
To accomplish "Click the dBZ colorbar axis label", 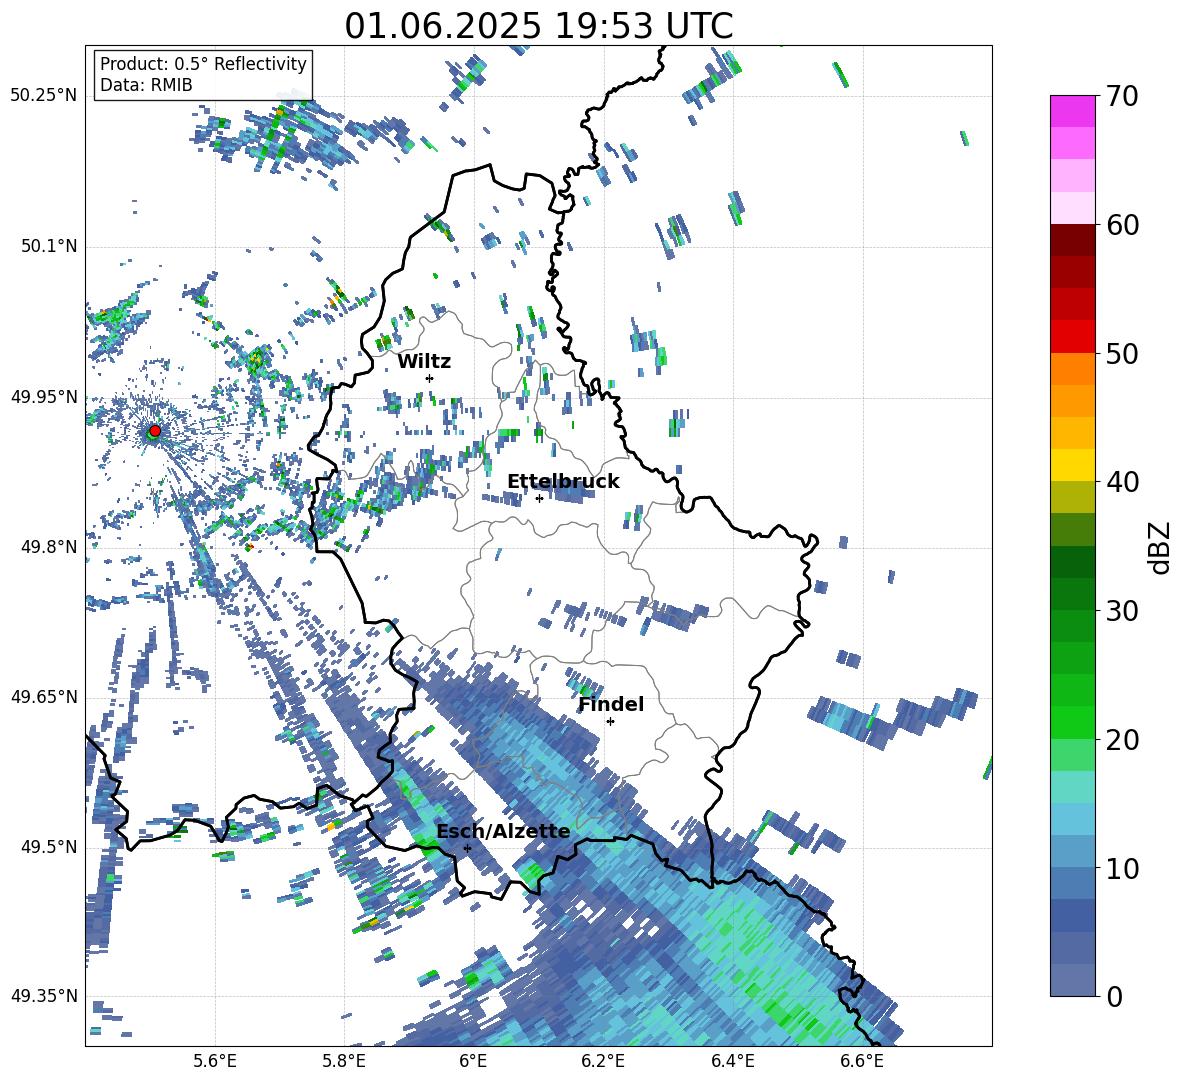I will [x=1161, y=547].
